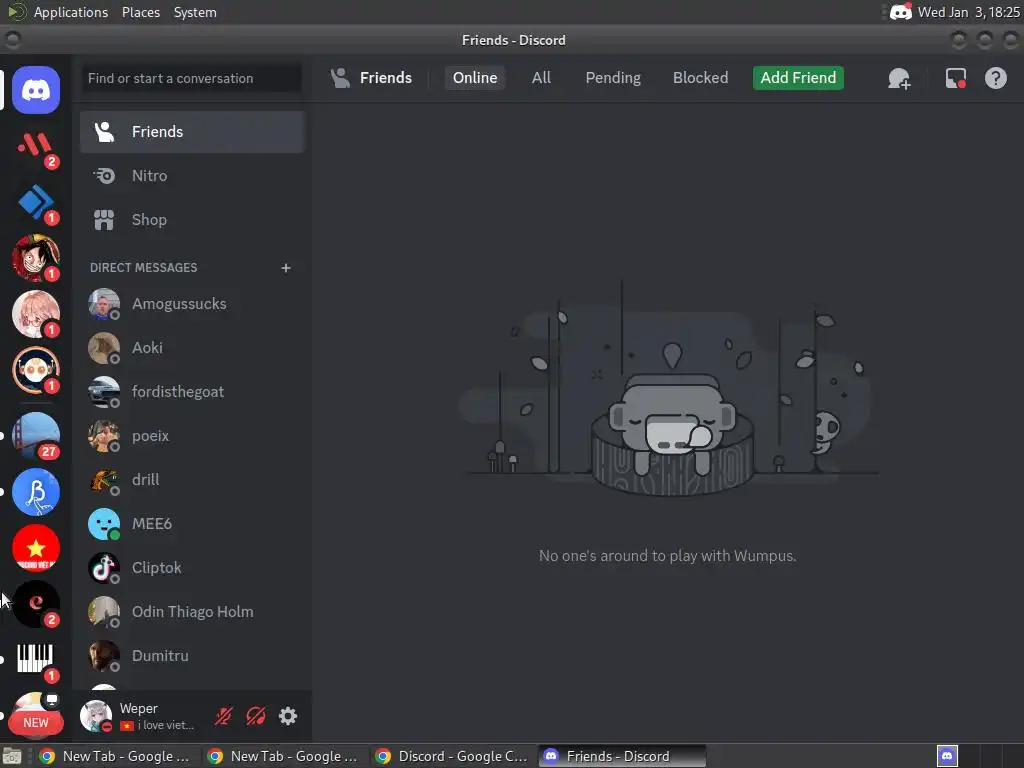Image resolution: width=1024 pixels, height=768 pixels.
Task: Open the red striped server with 2 notifications
Action: tap(36, 146)
